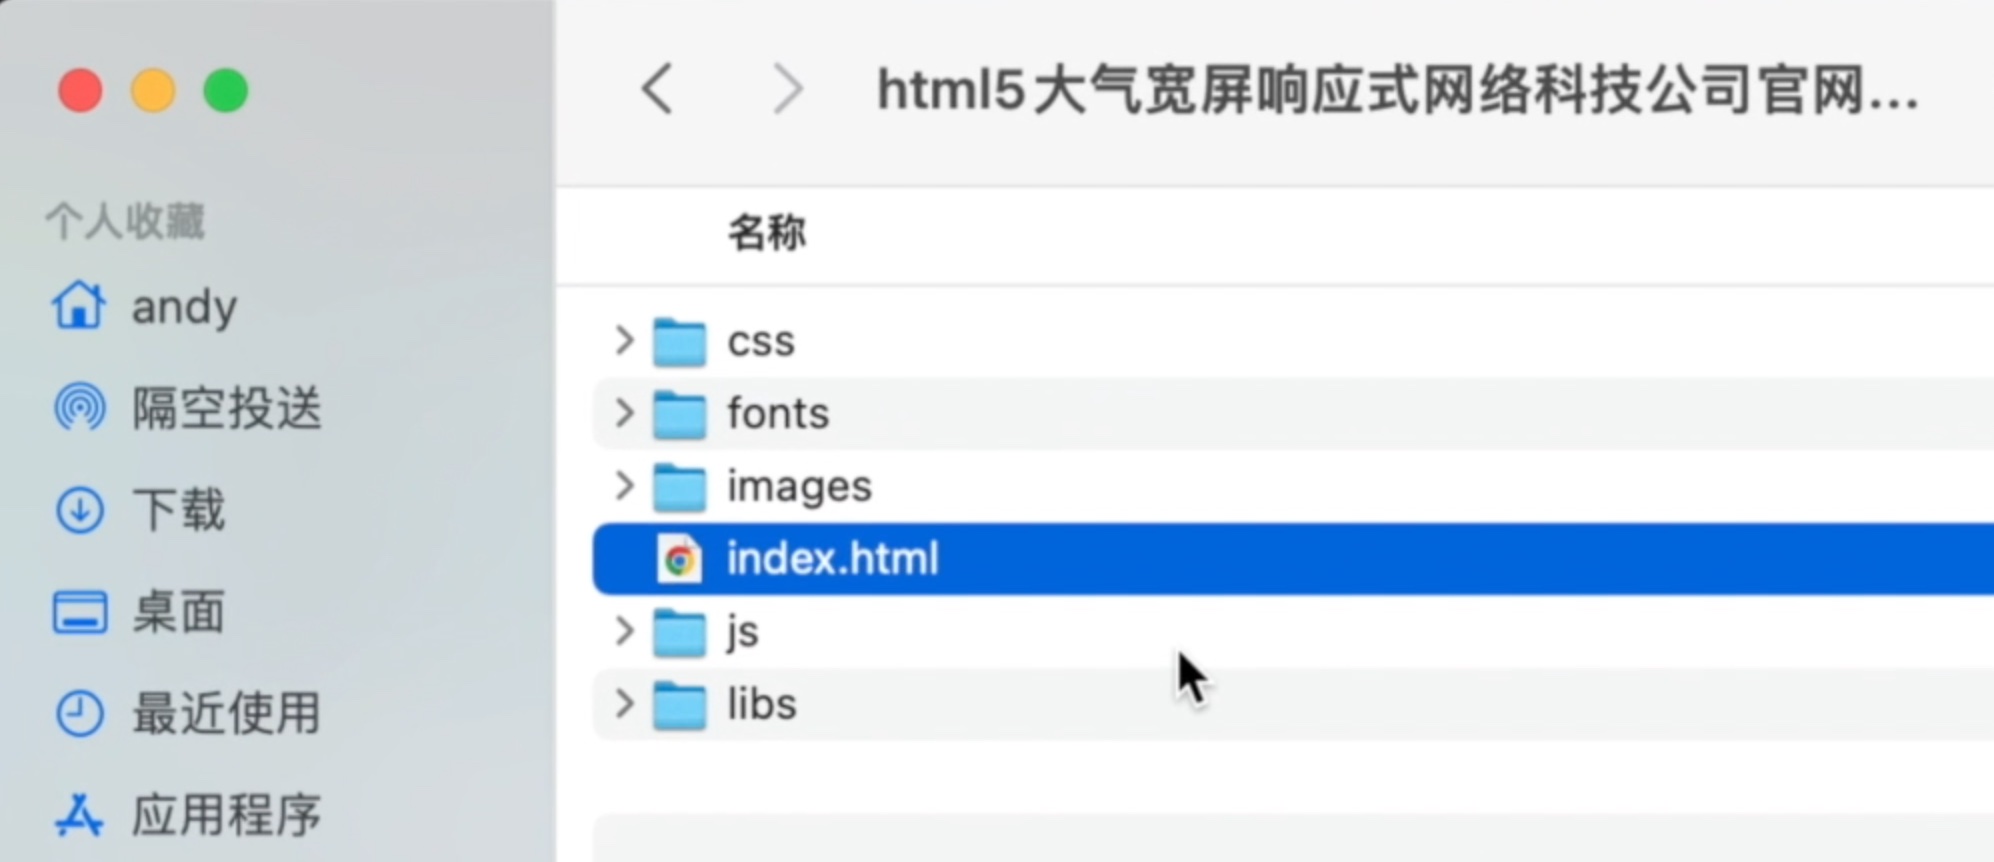Open the andy home folder in sidebar
The height and width of the screenshot is (862, 1994).
point(184,307)
